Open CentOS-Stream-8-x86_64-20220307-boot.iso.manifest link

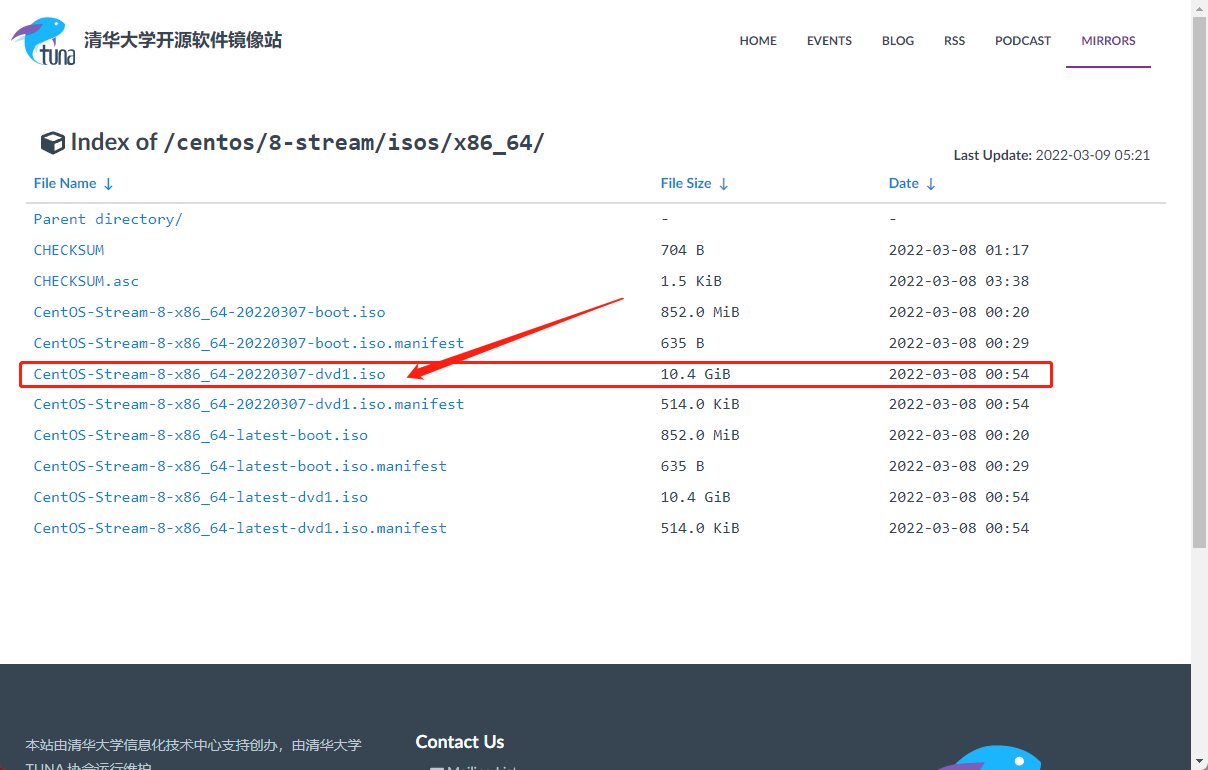pos(249,343)
